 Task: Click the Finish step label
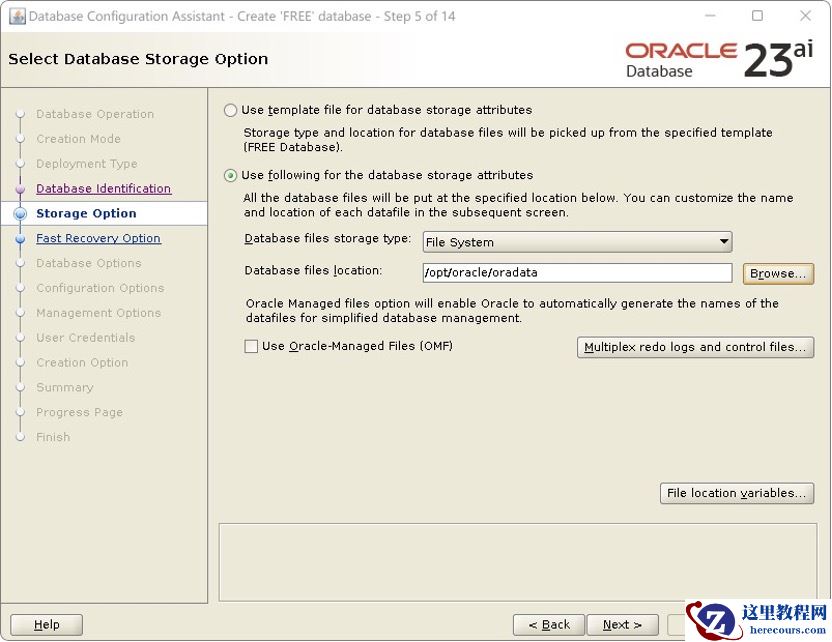pos(53,437)
